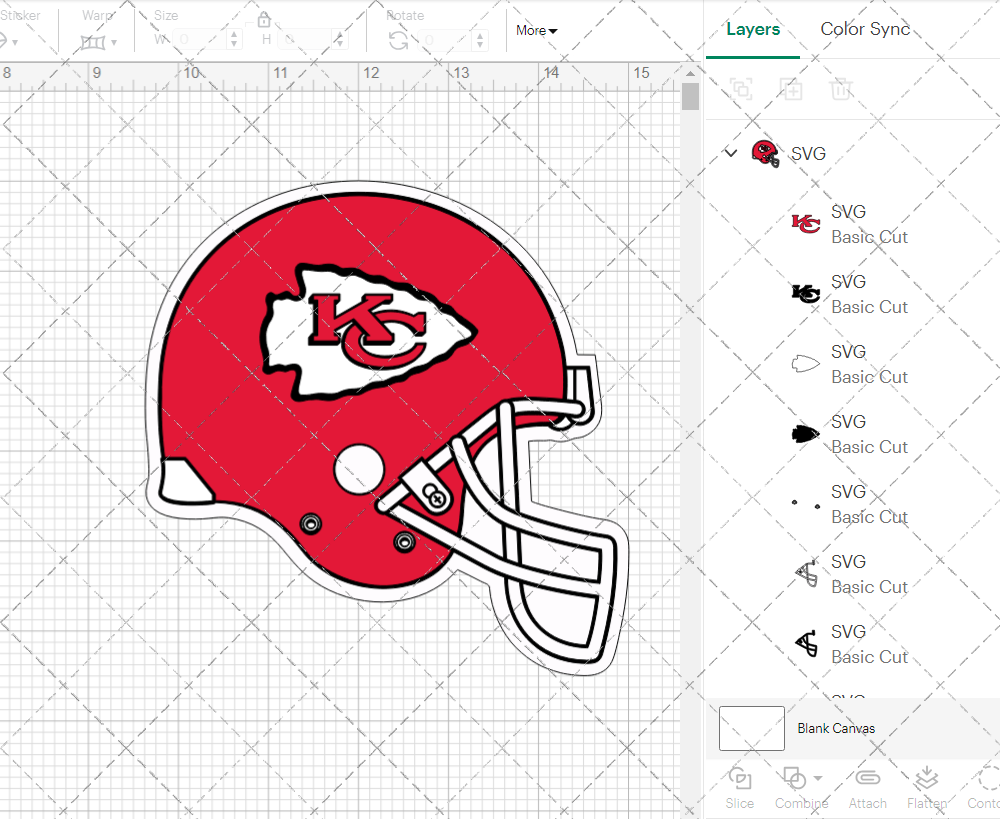Click the KC arrowhead logo on helmet
The height and width of the screenshot is (819, 1000).
[x=368, y=331]
